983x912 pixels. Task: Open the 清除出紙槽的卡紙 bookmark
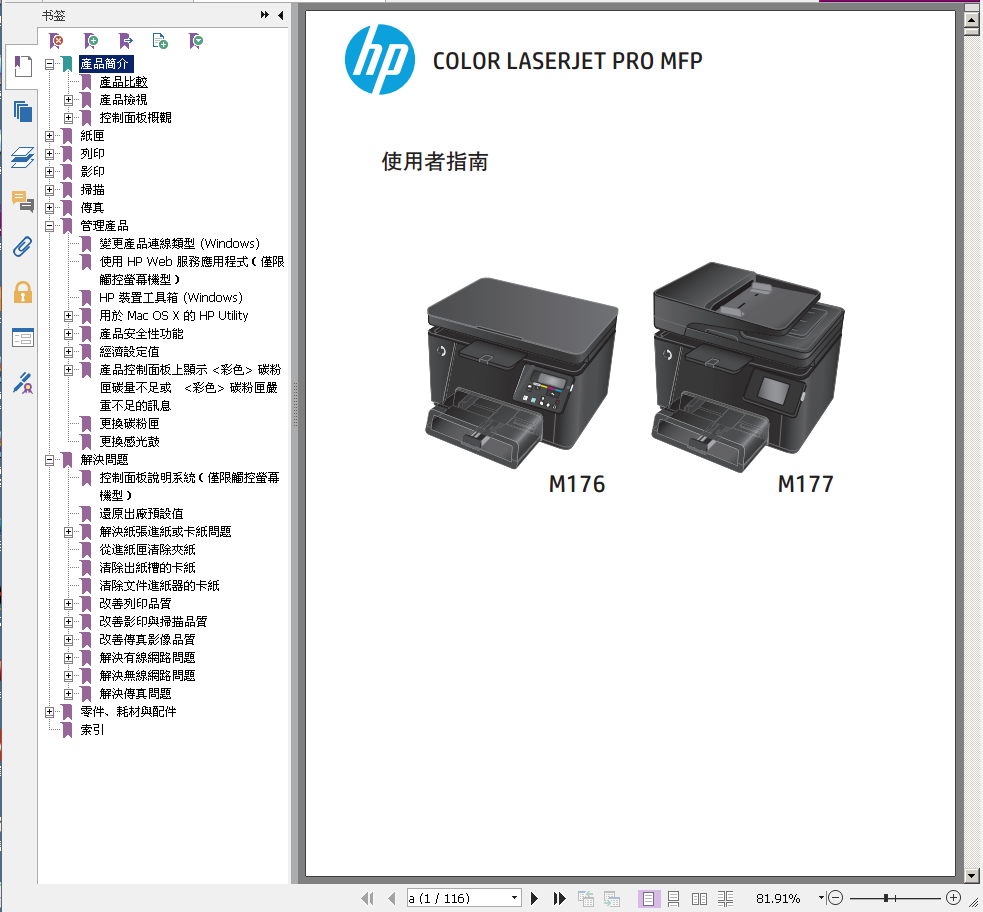(x=147, y=568)
